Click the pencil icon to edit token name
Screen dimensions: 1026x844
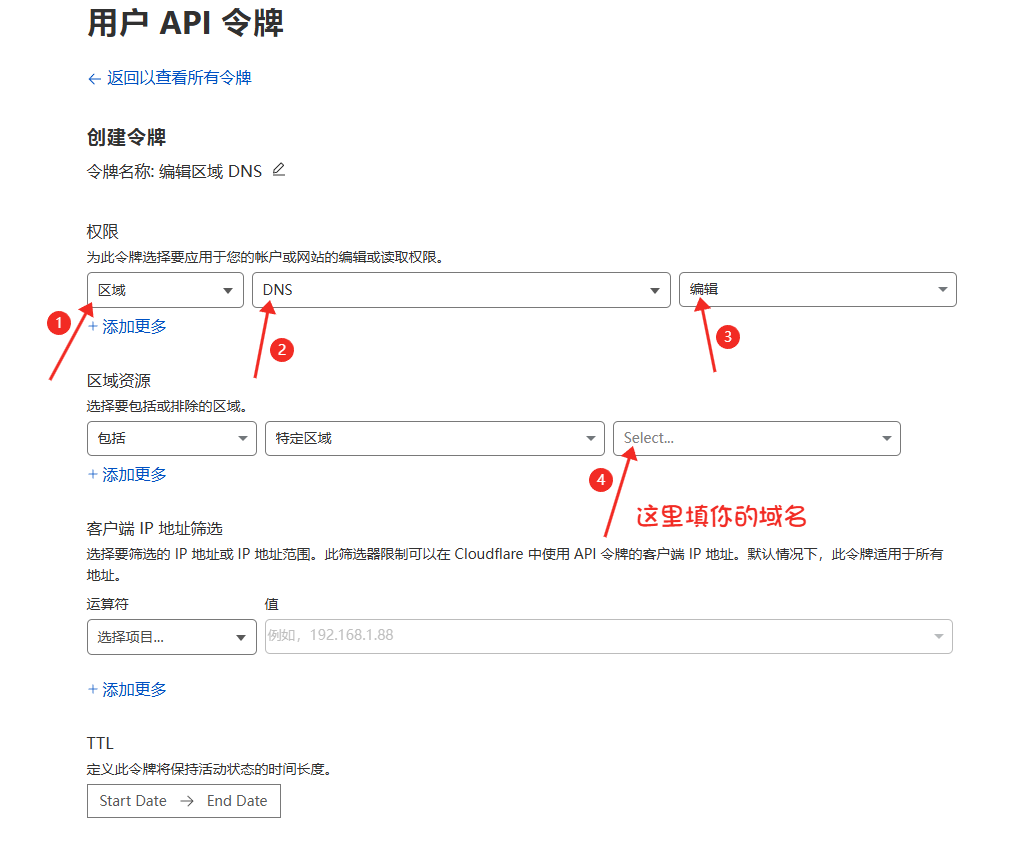(x=279, y=170)
